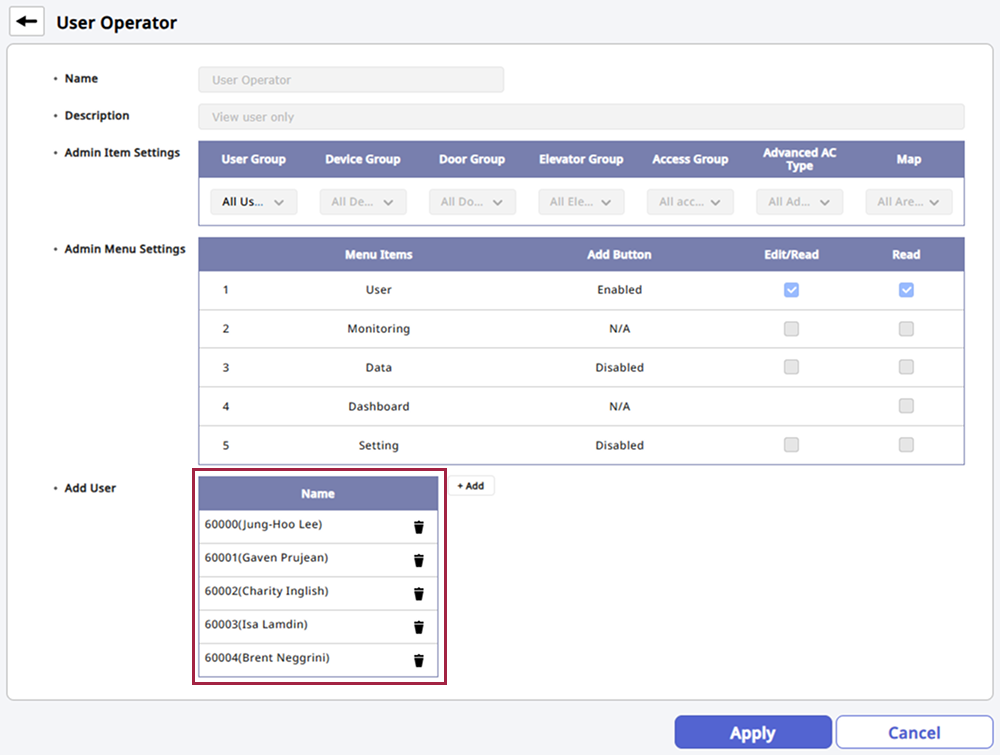The image size is (1000, 755).
Task: Enable Read checkbox for Dashboard row
Action: [906, 406]
